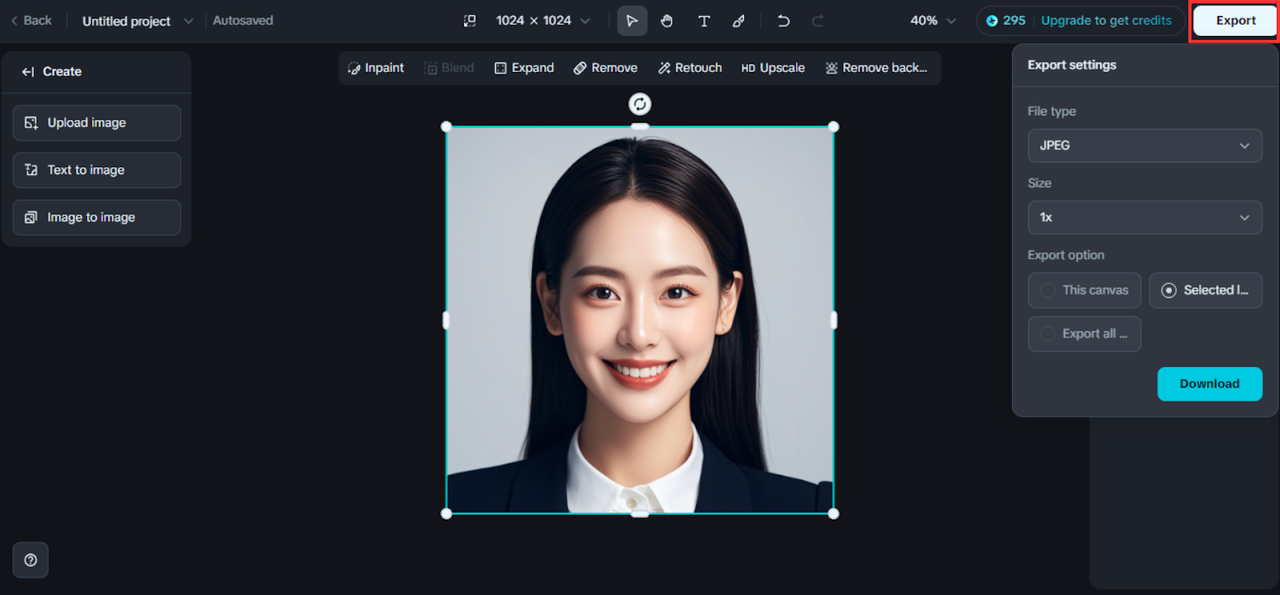Viewport: 1280px width, 595px height.
Task: Click the Autosaved status text
Action: [x=243, y=21]
